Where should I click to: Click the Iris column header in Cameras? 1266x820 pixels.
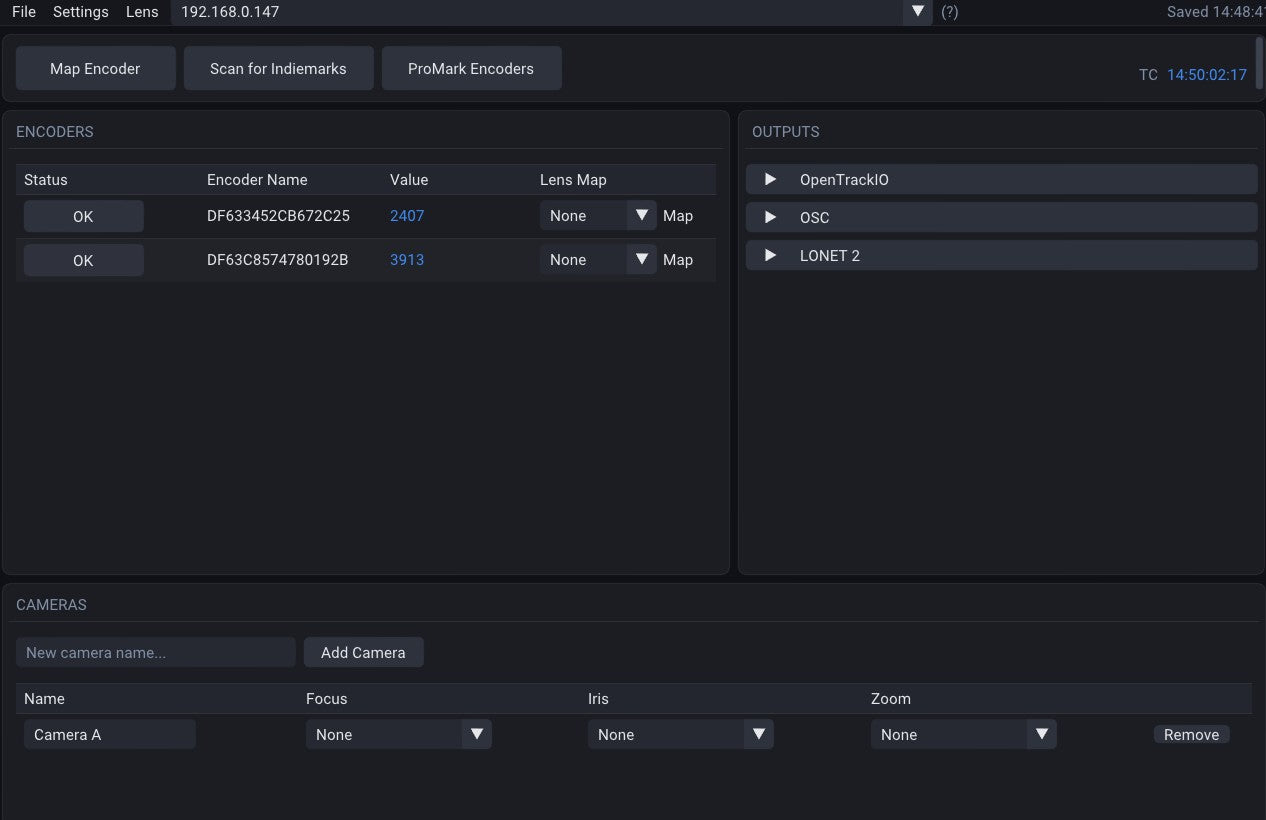pyautogui.click(x=598, y=698)
